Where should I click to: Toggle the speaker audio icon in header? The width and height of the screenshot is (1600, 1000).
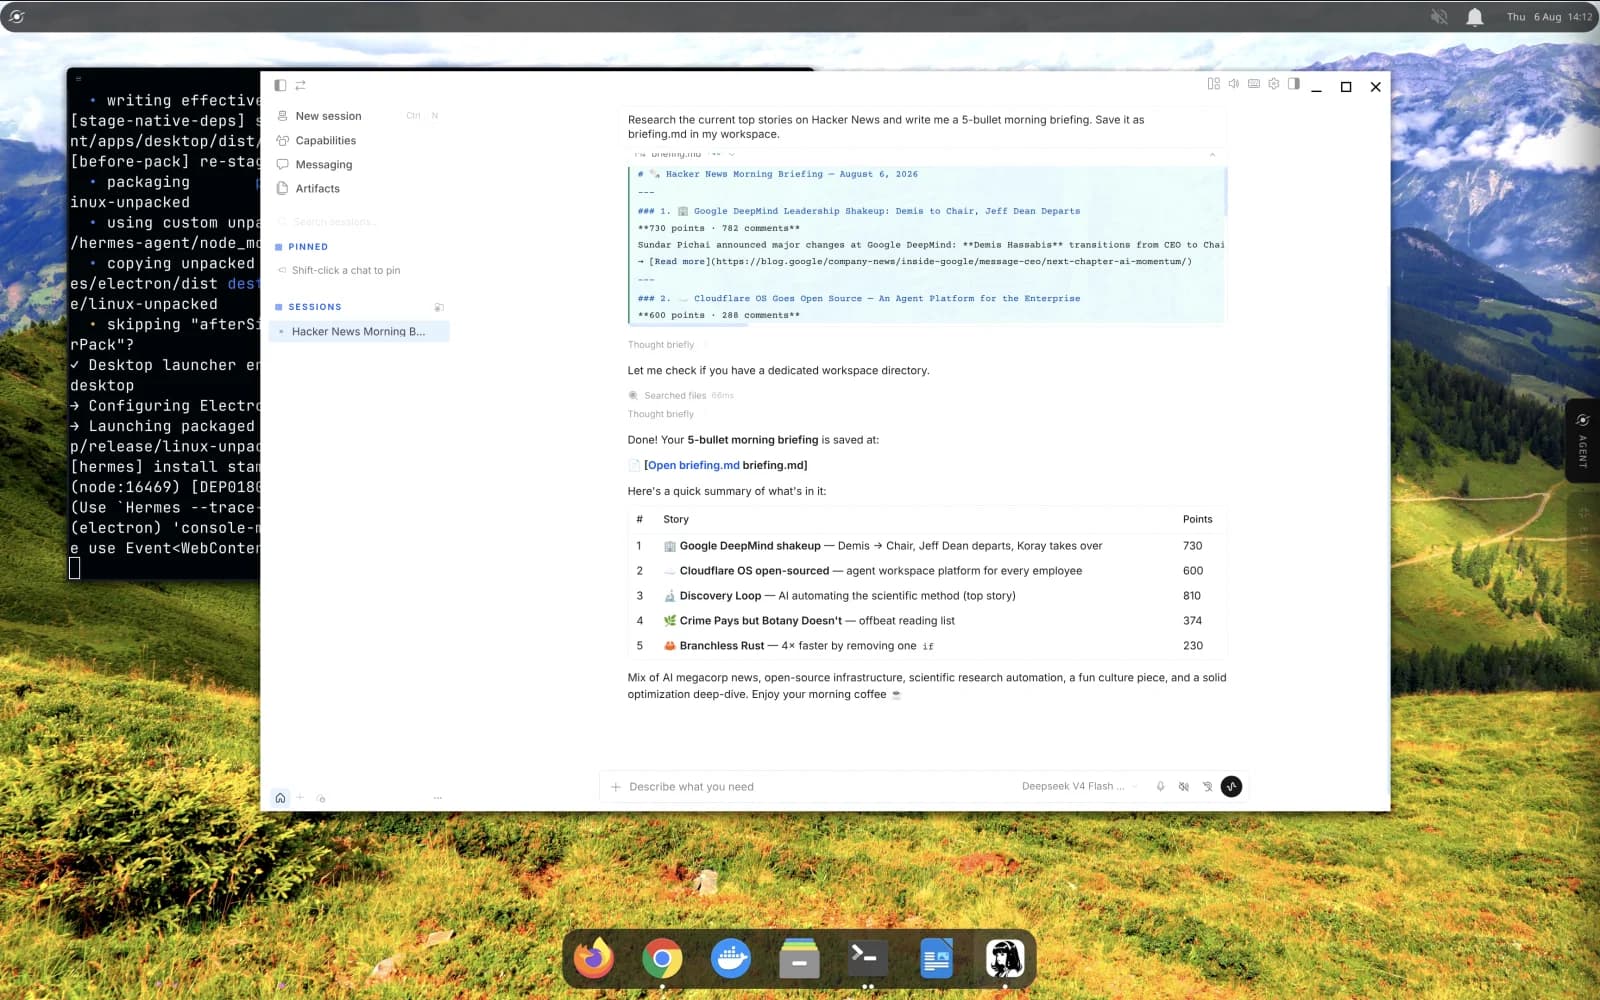[x=1234, y=84]
